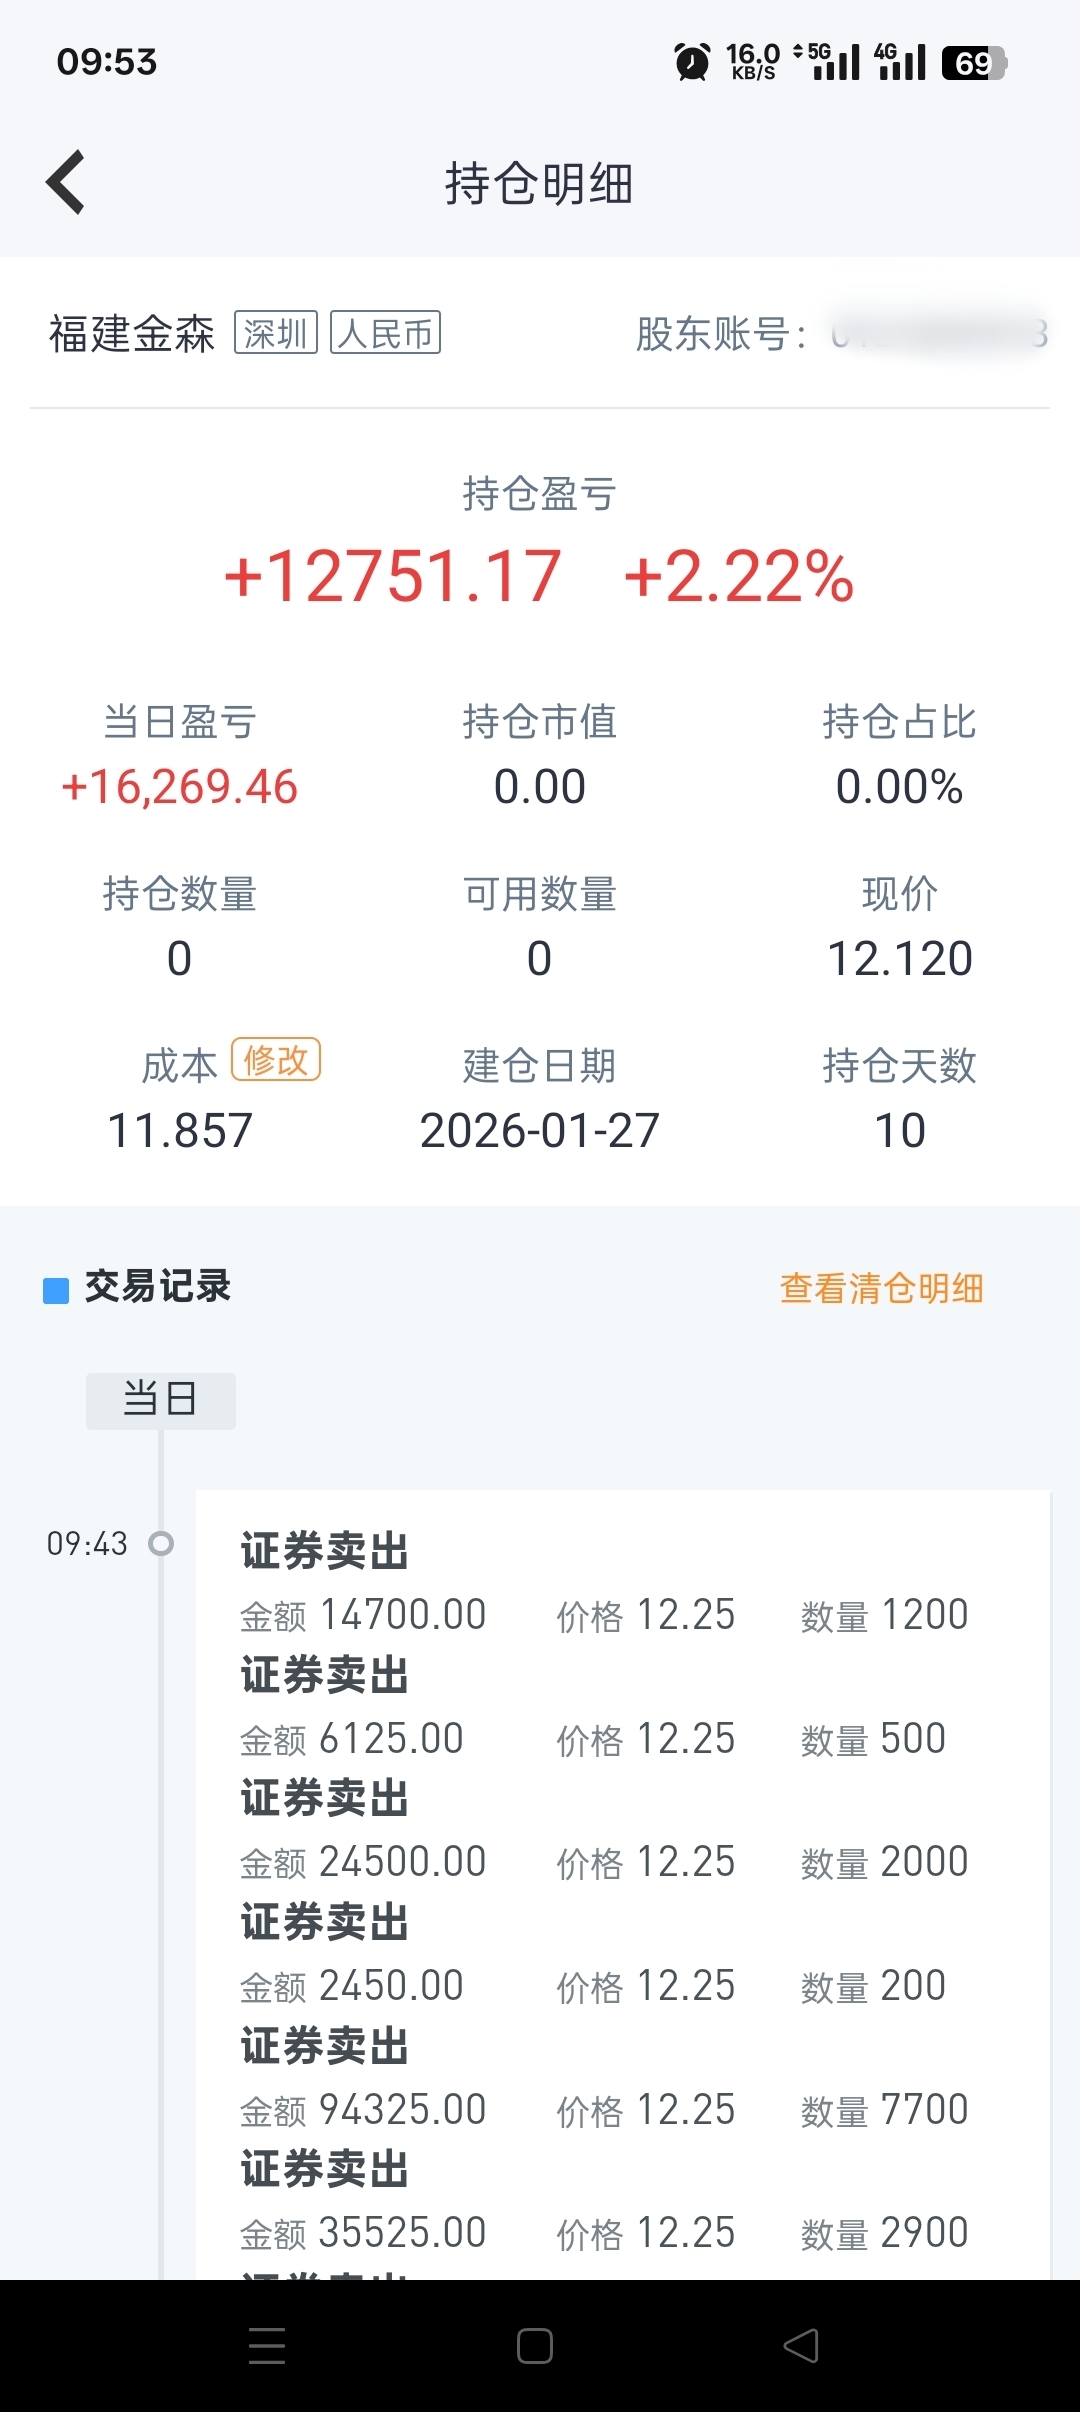The height and width of the screenshot is (2412, 1080).
Task: Open the sell record with 数量 7700
Action: coord(624,2078)
